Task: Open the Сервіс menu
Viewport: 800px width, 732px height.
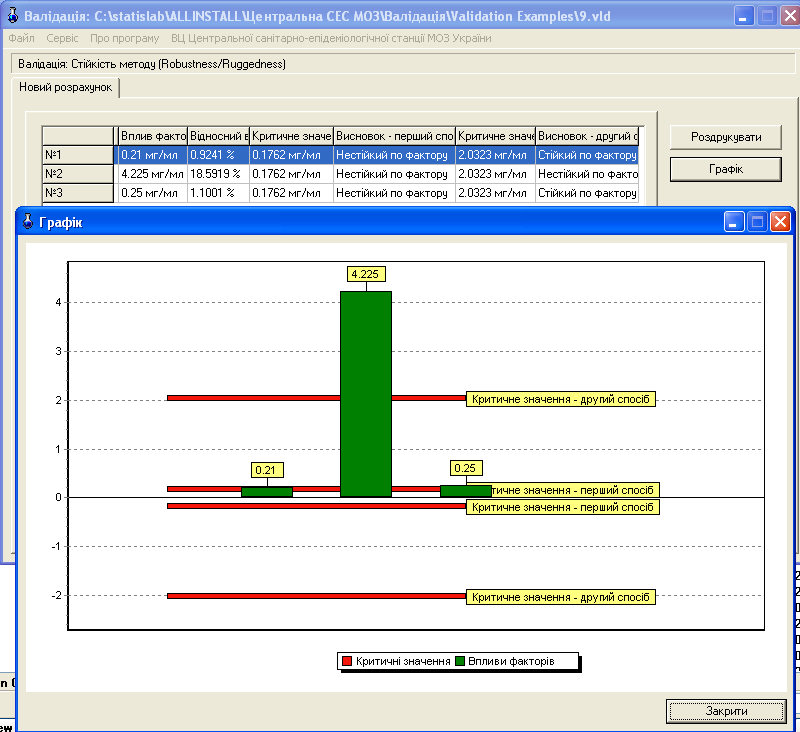Action: tap(62, 38)
